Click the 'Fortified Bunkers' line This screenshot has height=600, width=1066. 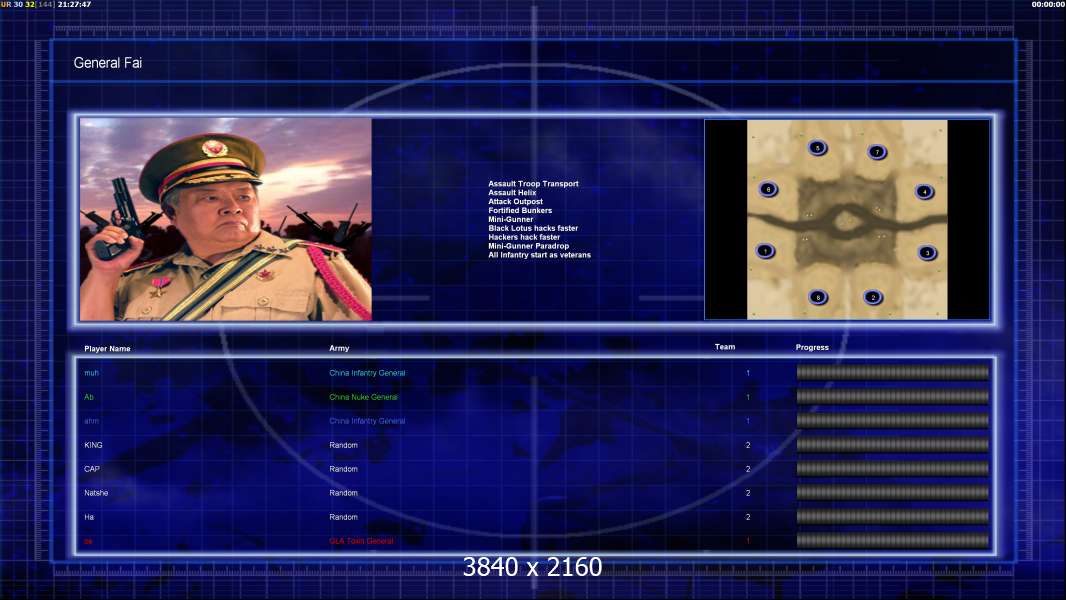[x=520, y=210]
